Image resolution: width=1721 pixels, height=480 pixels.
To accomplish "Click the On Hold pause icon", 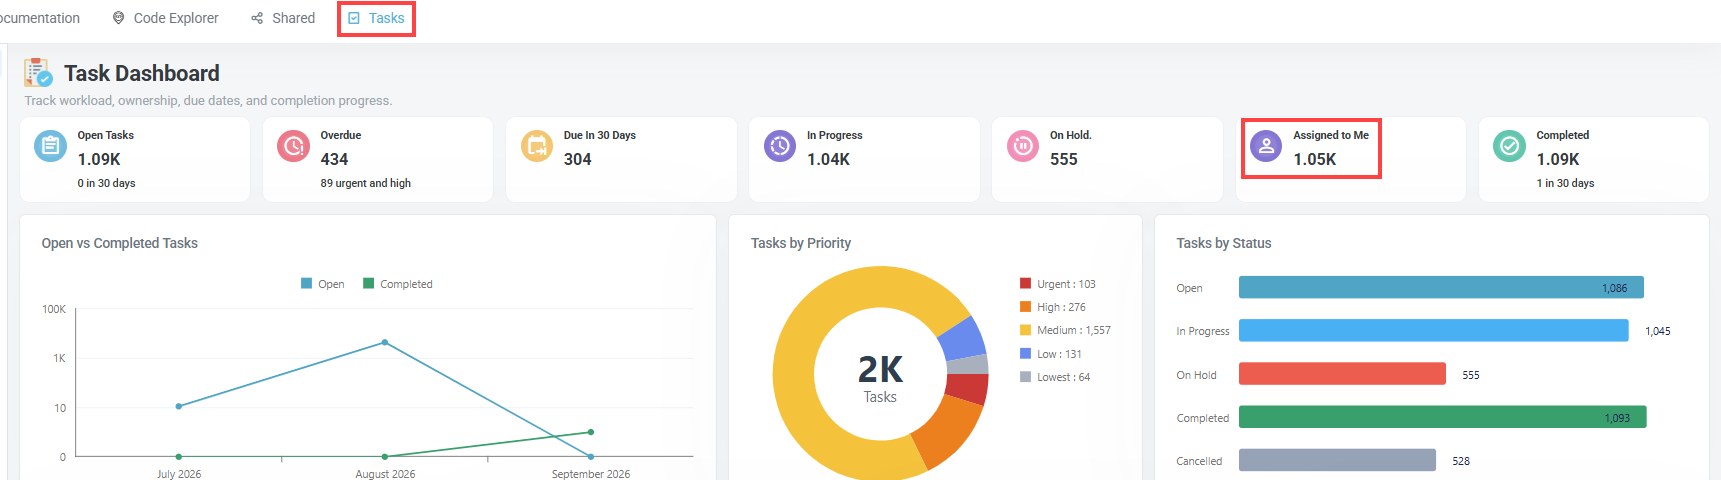I will [x=1023, y=145].
